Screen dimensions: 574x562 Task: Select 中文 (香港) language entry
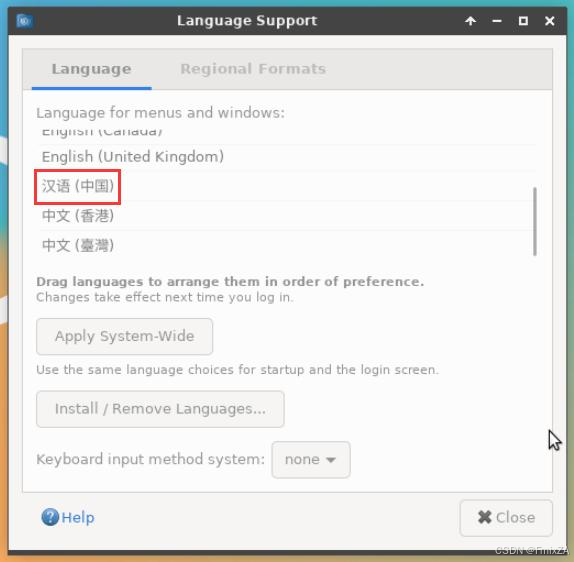[287, 216]
